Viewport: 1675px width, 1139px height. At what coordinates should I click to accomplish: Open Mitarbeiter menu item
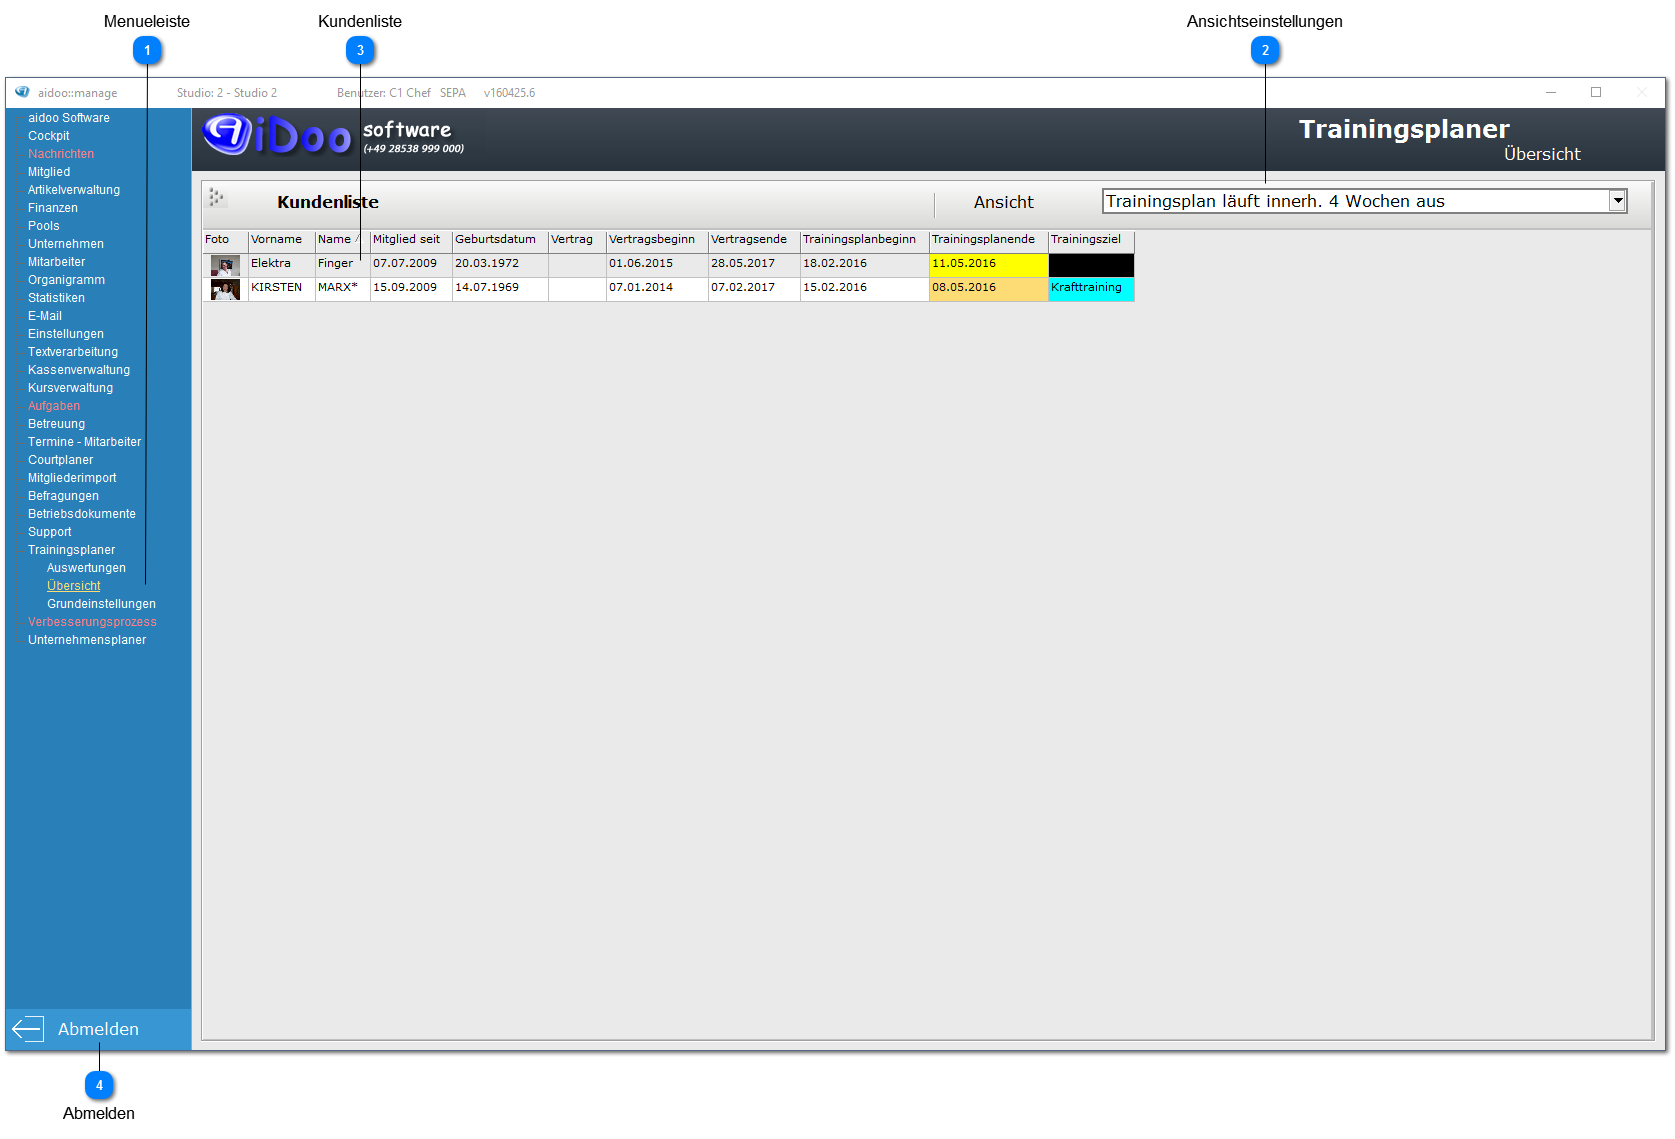[x=57, y=262]
